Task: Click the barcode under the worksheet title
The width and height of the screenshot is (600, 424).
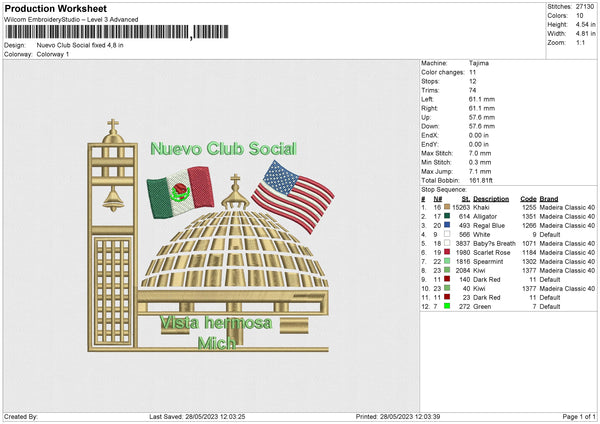Action: point(117,32)
